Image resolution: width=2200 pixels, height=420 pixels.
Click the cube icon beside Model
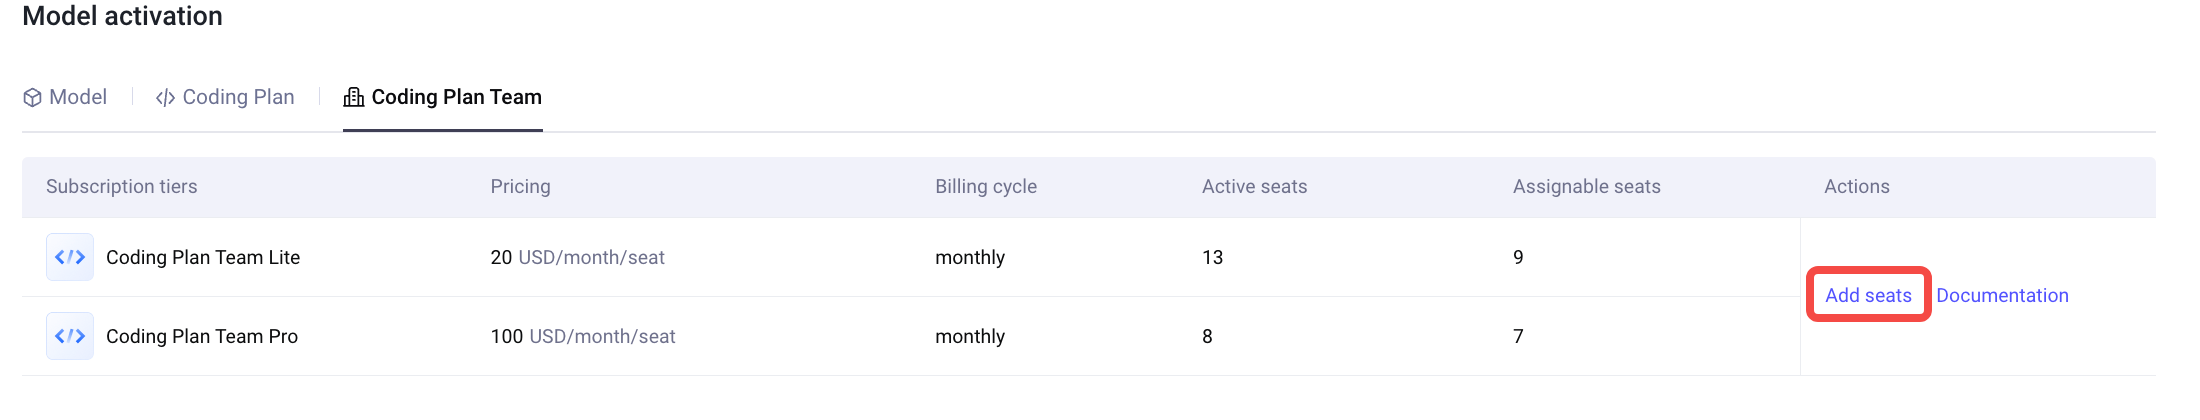coord(33,97)
